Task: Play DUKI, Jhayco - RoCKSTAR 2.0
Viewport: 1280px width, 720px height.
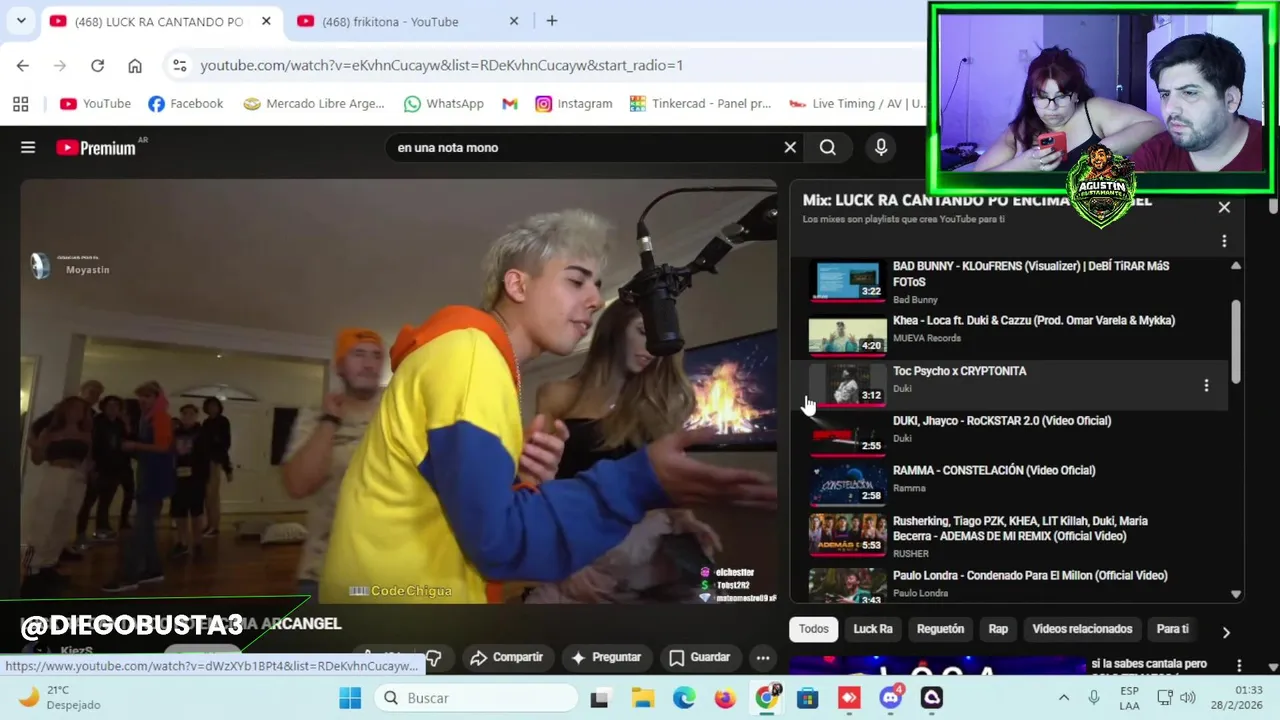Action: [1010, 435]
